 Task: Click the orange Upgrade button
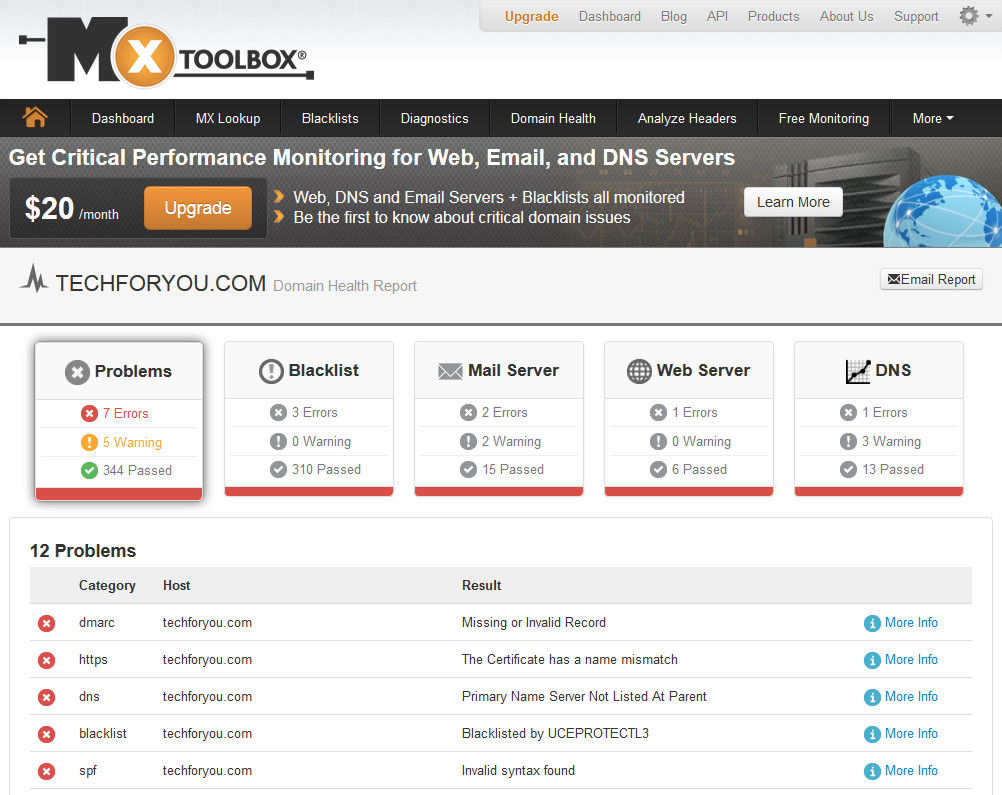197,208
